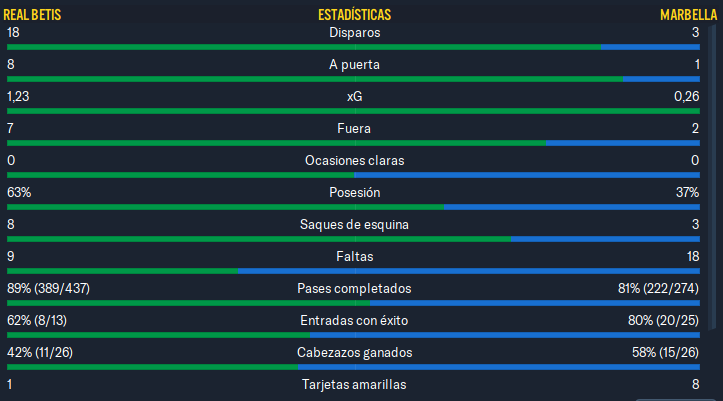Click Real Betis 89% (389/437) value
Screen dimensions: 723x401
(x=48, y=289)
